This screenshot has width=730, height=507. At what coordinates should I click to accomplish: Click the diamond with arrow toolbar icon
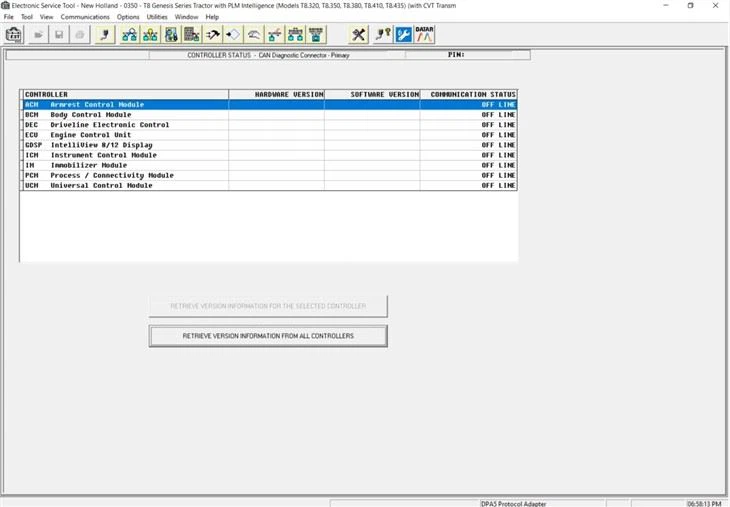233,35
